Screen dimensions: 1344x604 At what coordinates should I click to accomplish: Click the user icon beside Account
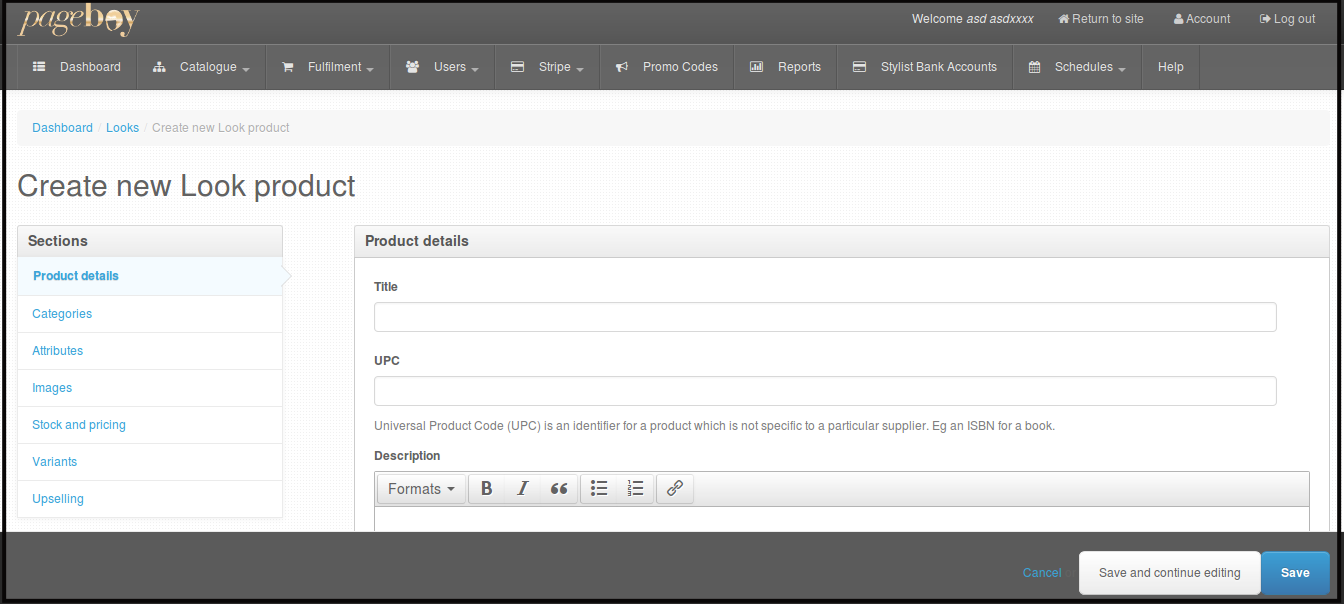coord(1179,19)
